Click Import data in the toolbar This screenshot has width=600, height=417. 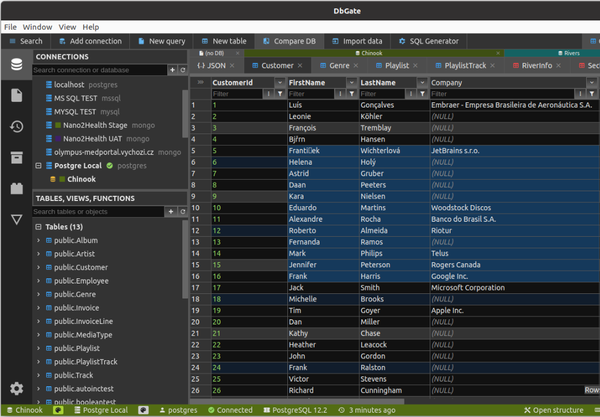coord(357,41)
